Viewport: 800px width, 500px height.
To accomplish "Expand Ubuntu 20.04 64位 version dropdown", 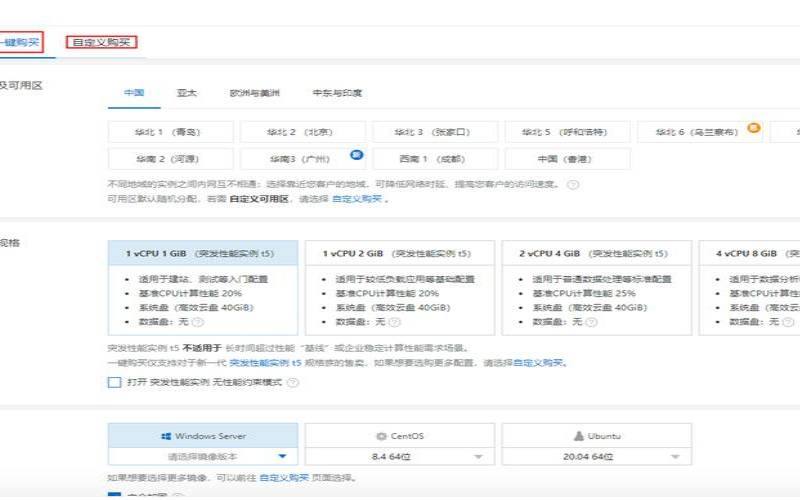I will point(597,457).
